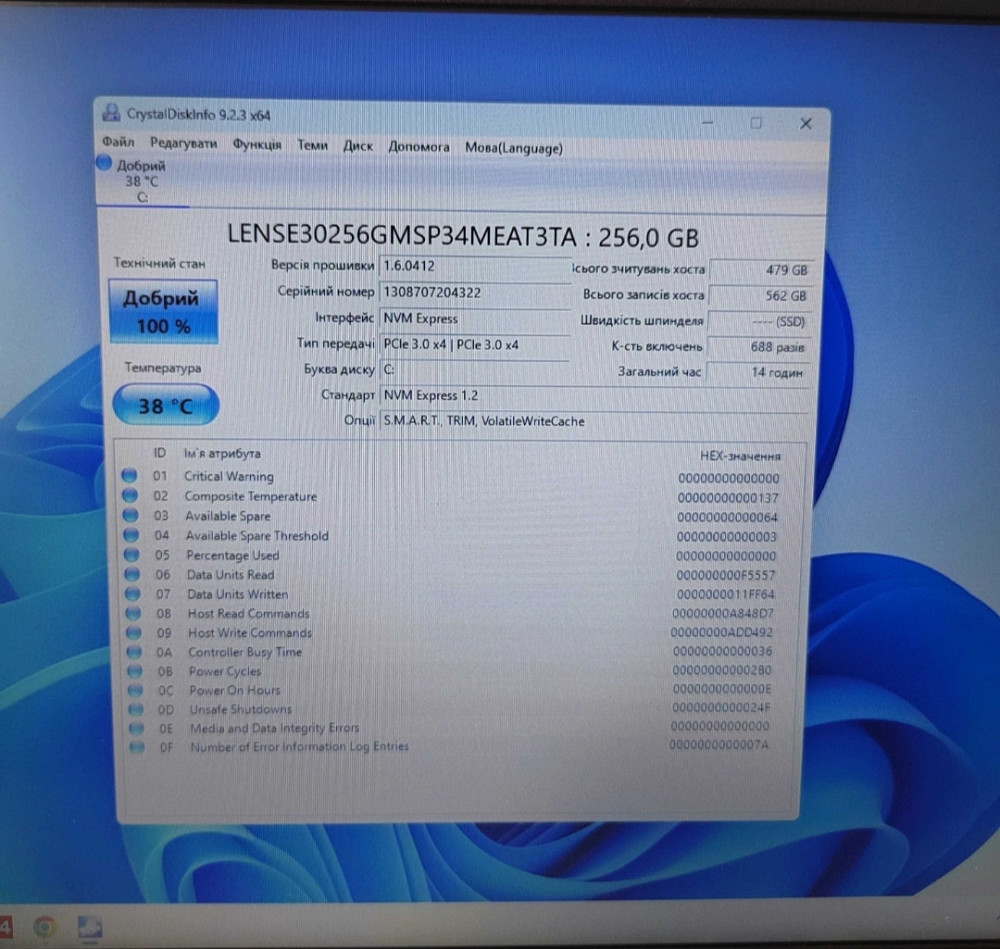Click the blue status dot beside Available Spare

pos(130,516)
